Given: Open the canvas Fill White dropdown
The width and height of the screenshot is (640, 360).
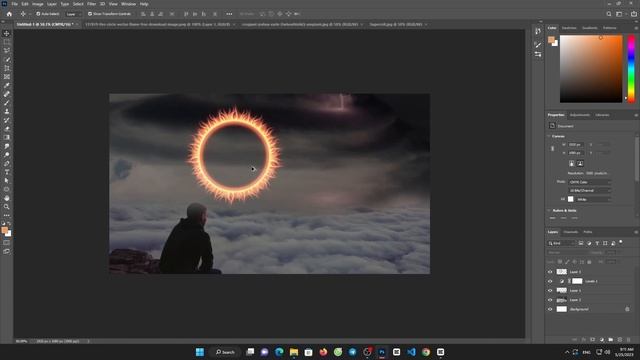Looking at the screenshot, I should point(593,199).
